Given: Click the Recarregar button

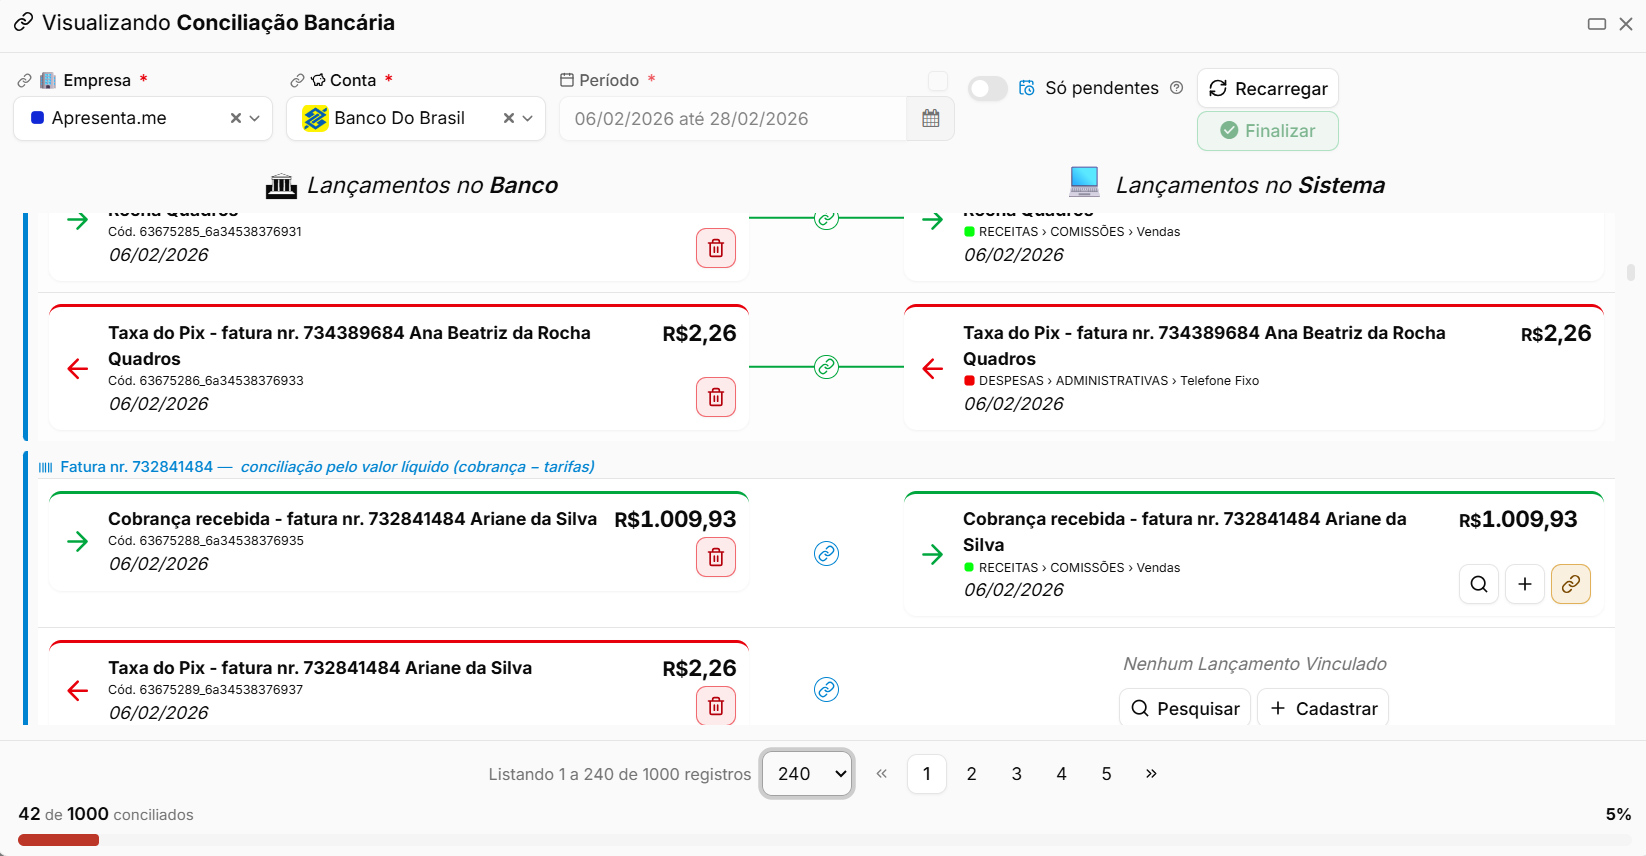Looking at the screenshot, I should tap(1268, 88).
